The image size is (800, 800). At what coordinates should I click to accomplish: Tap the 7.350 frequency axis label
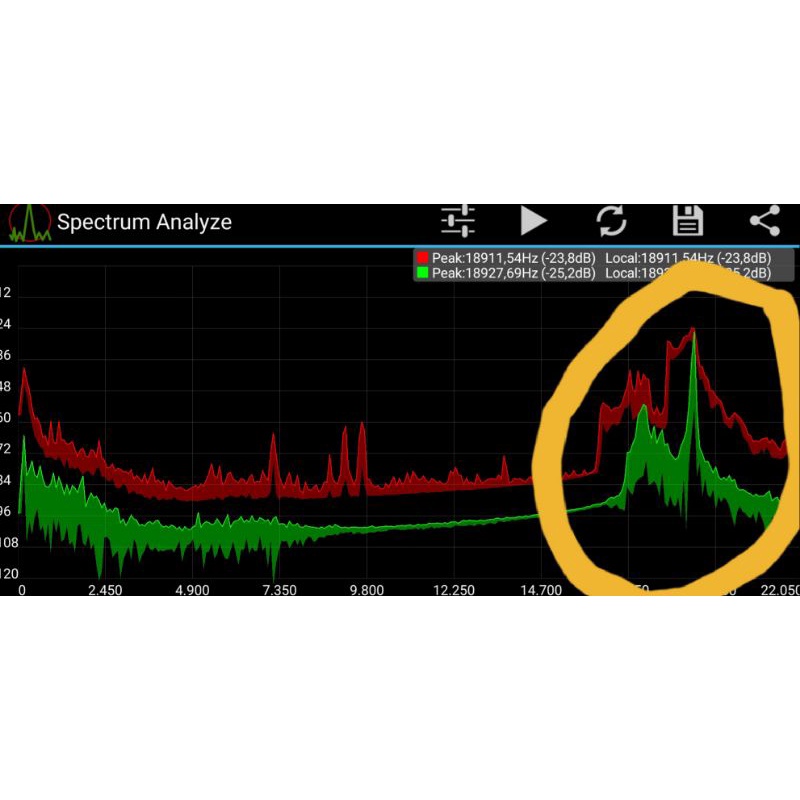[x=279, y=590]
